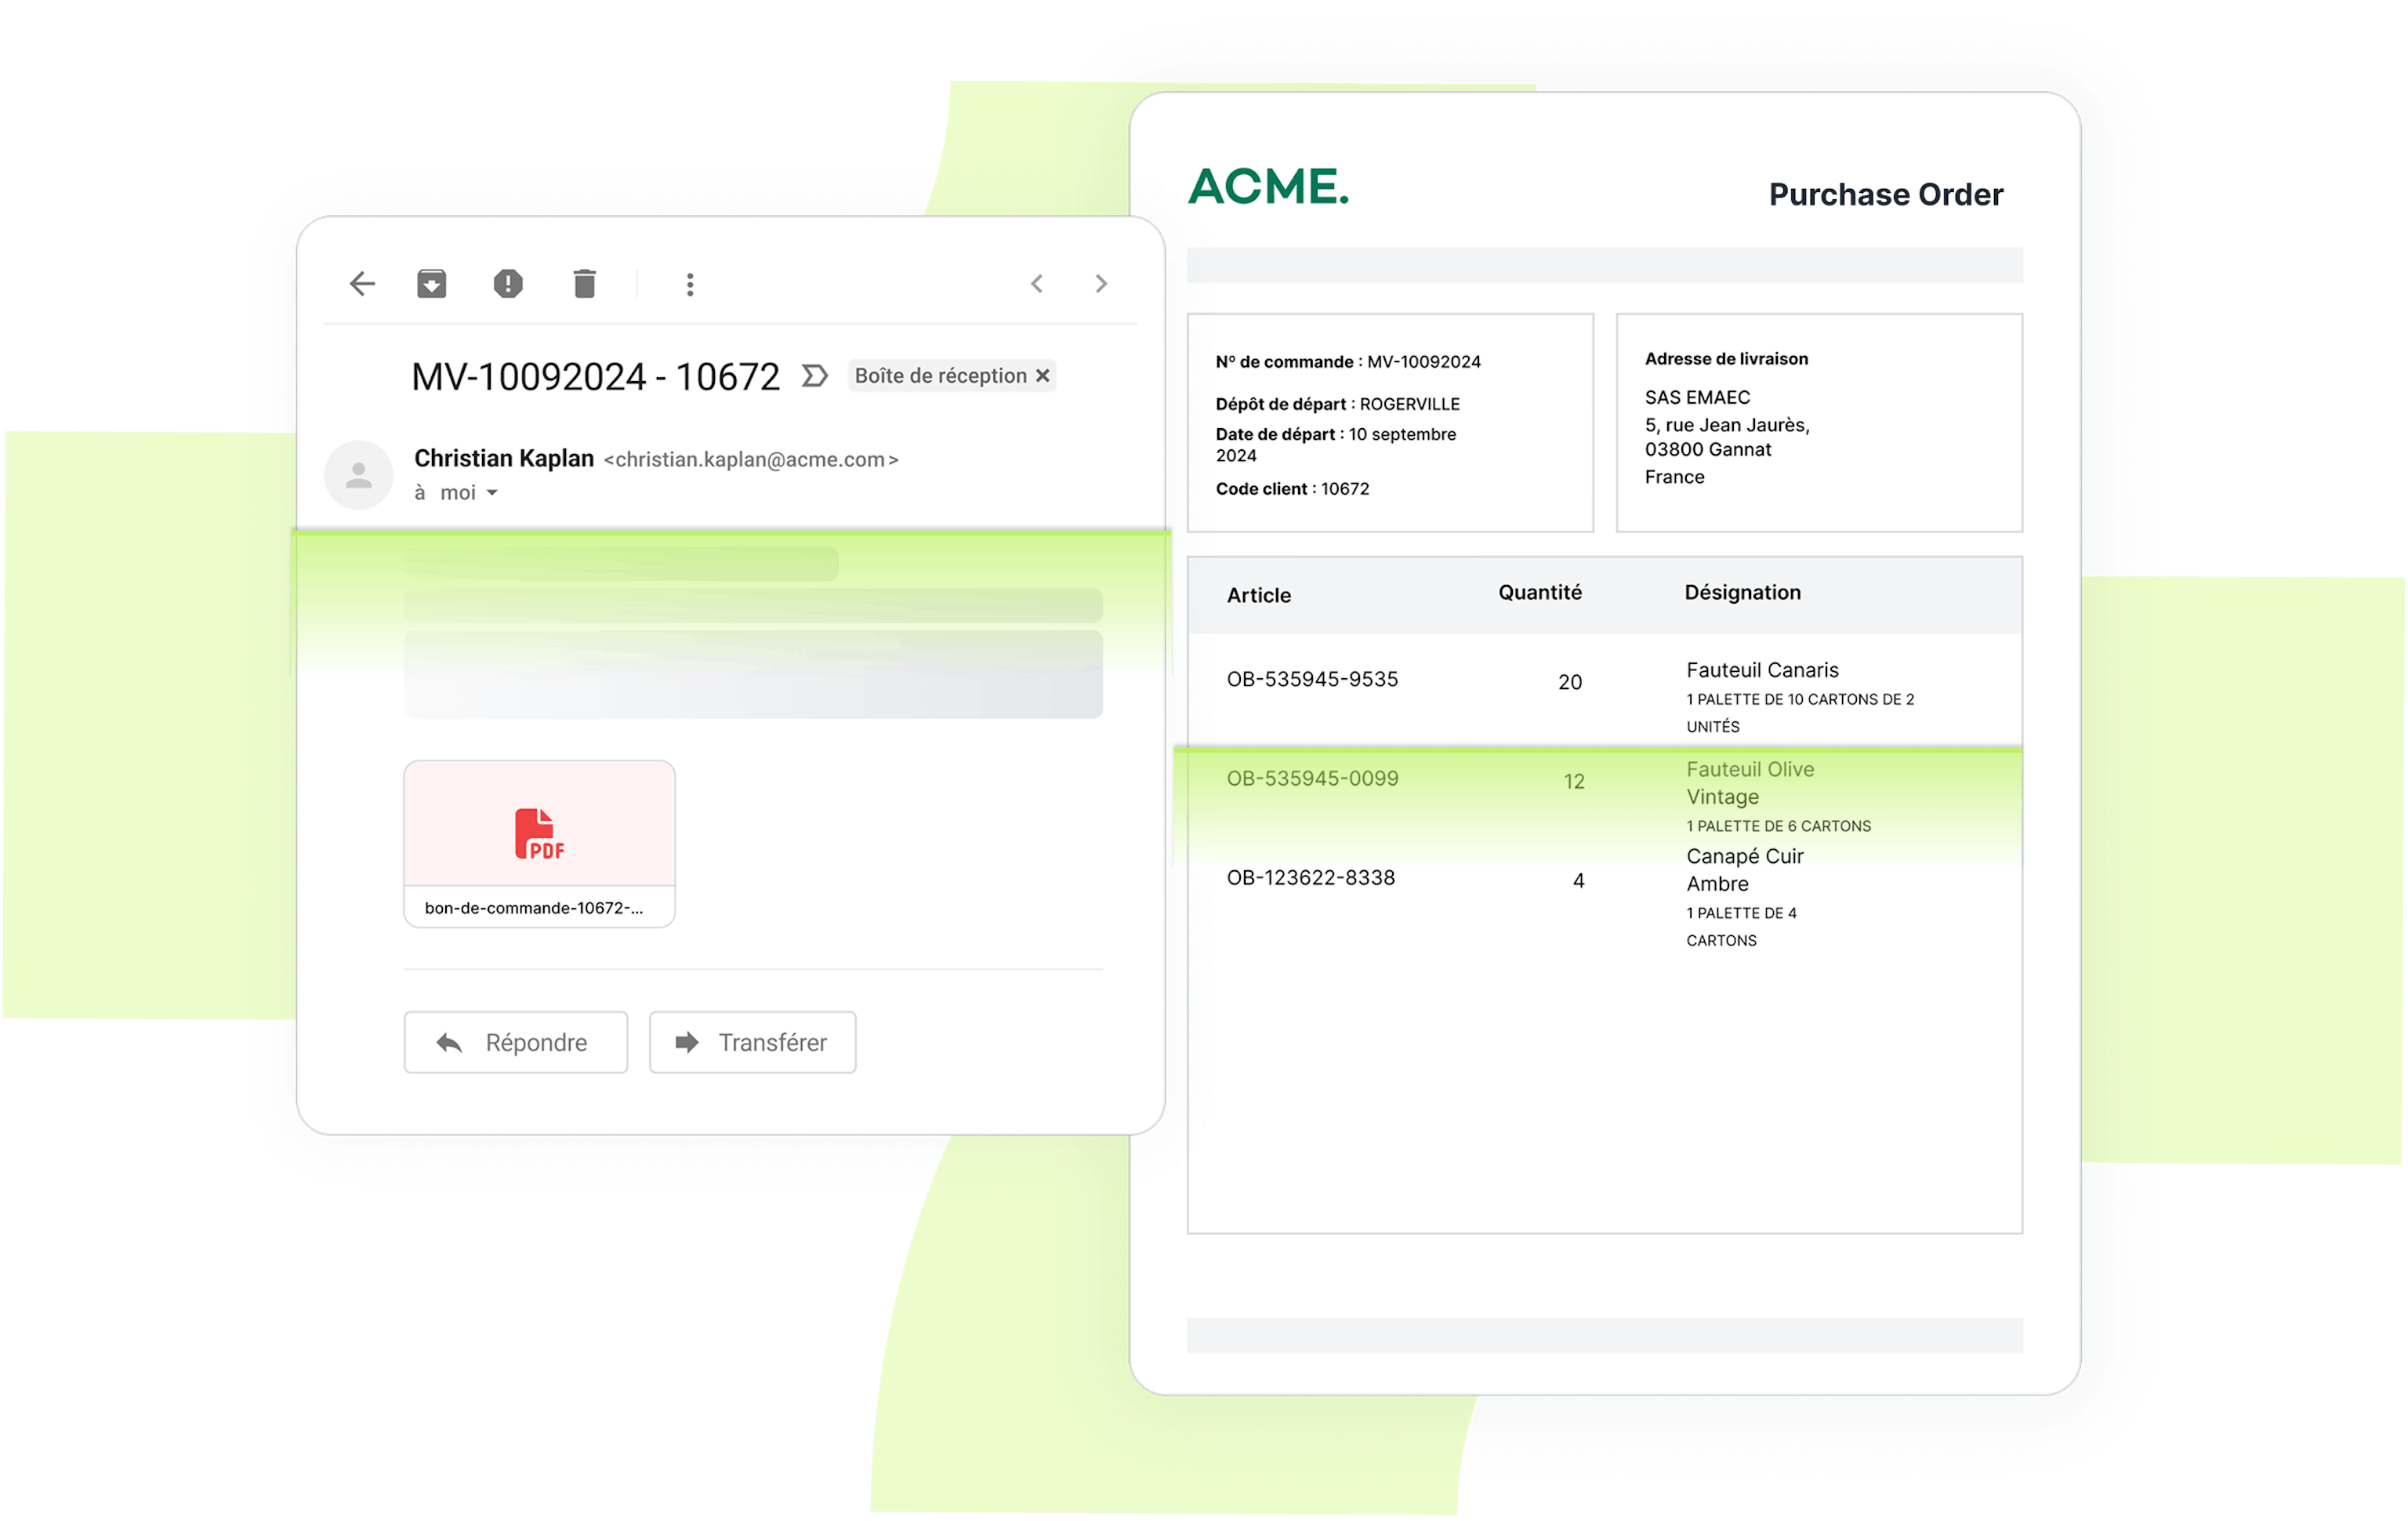Delete the email using the trash icon
Screen dimensions: 2408x1521
point(585,284)
